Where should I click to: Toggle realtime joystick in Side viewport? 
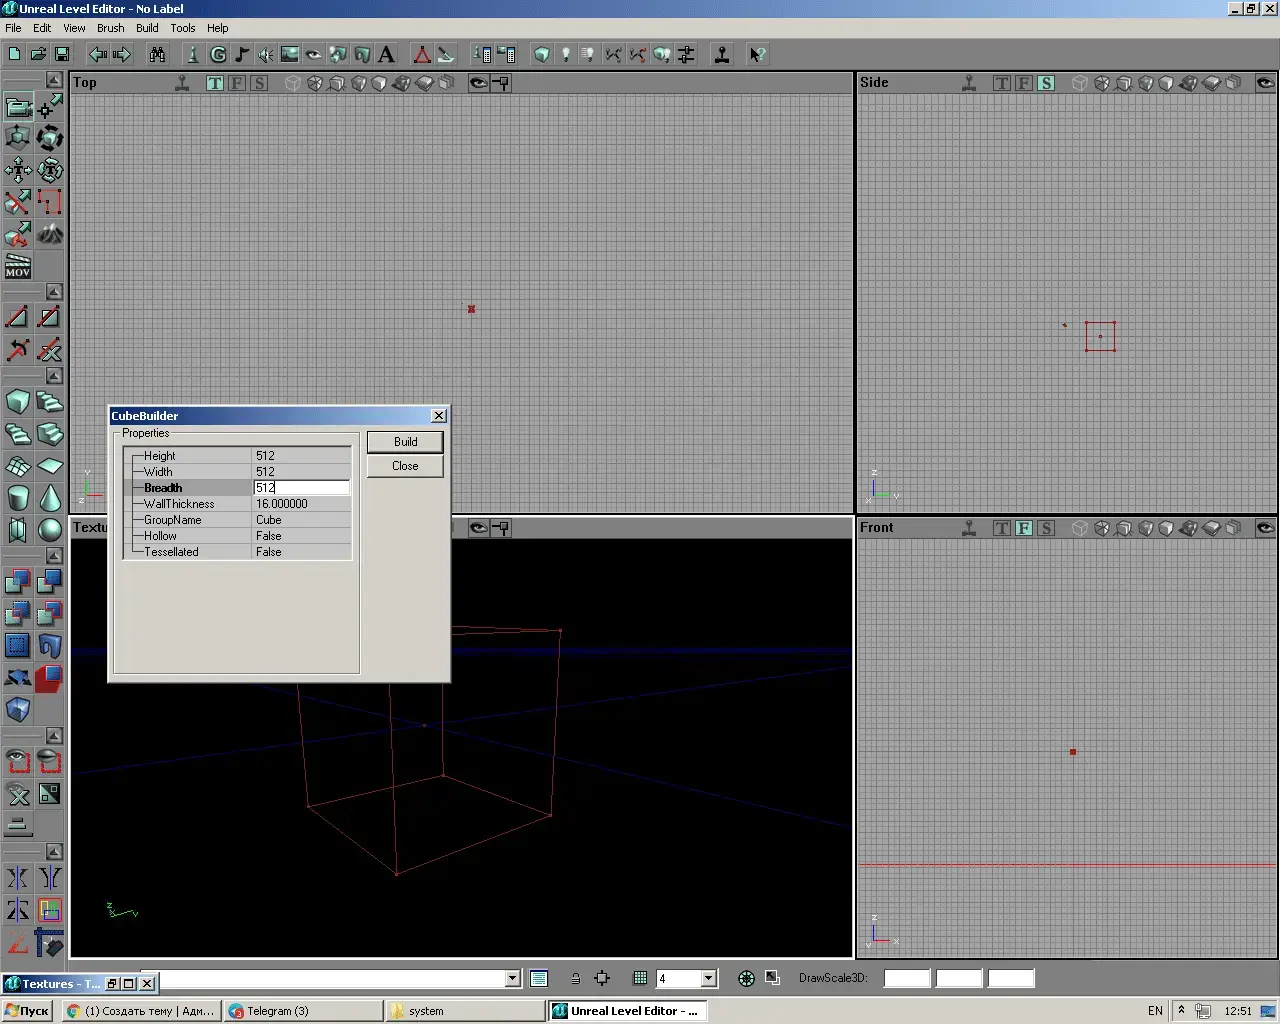[x=969, y=83]
